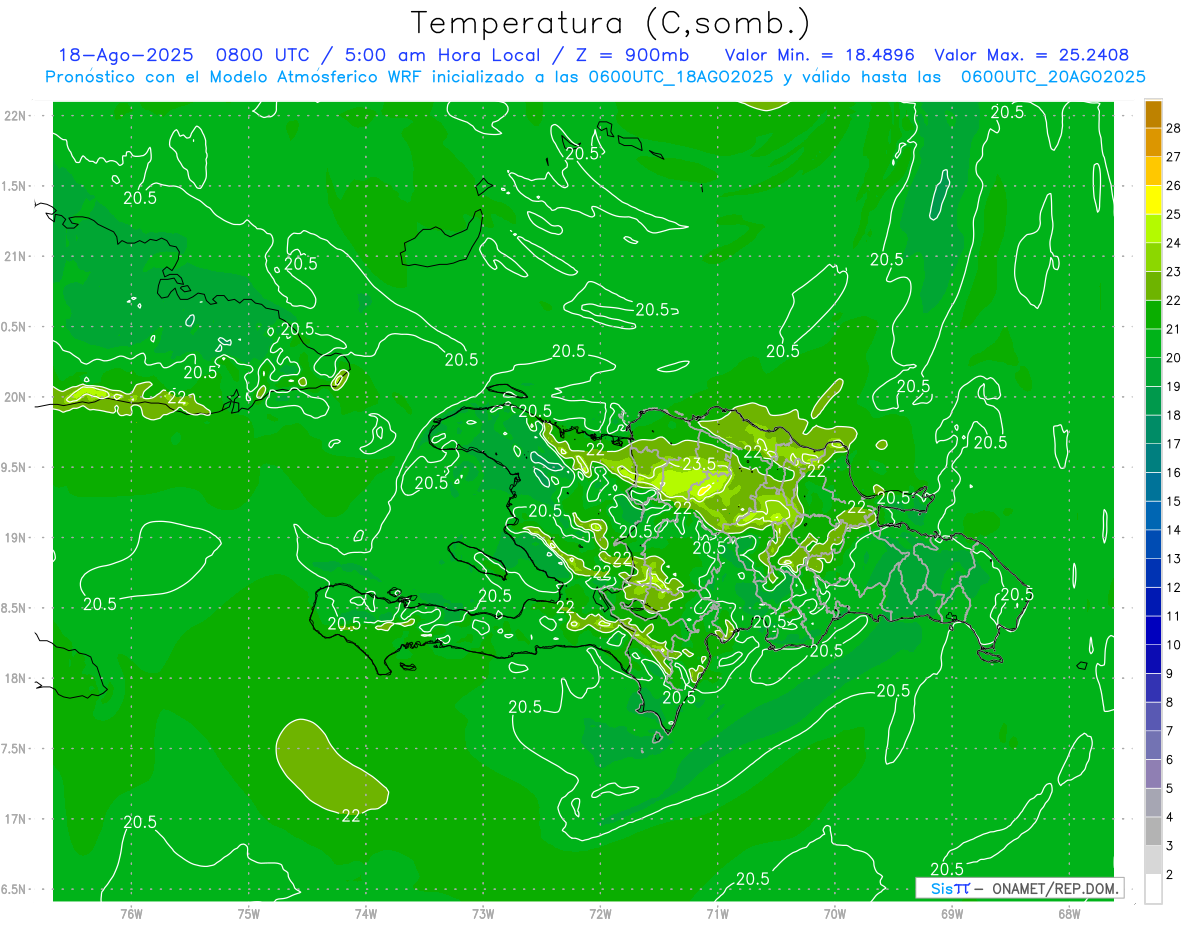Image resolution: width=1200 pixels, height=927 pixels.
Task: Click the legend swatch between 22 and 23
Action: 1153,286
